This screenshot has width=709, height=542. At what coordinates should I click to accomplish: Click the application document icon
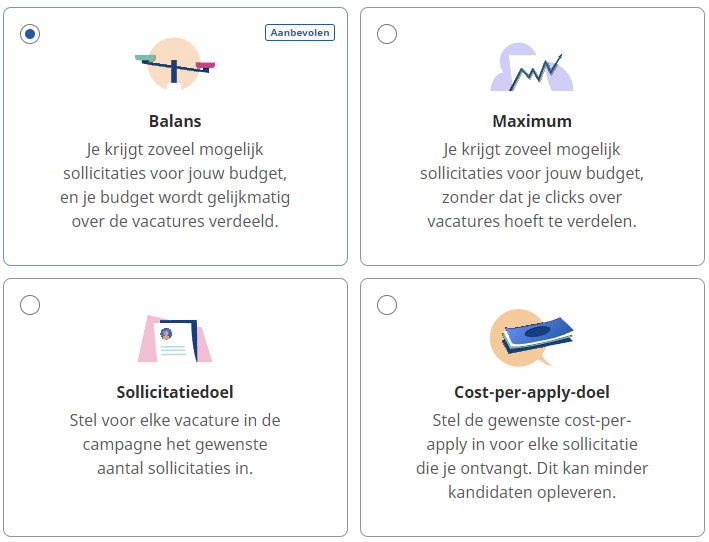tap(175, 338)
